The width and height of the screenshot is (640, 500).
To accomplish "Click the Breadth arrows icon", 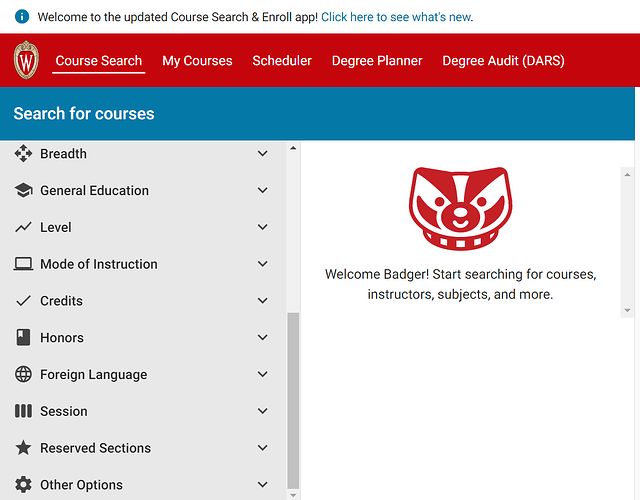I will pyautogui.click(x=23, y=153).
